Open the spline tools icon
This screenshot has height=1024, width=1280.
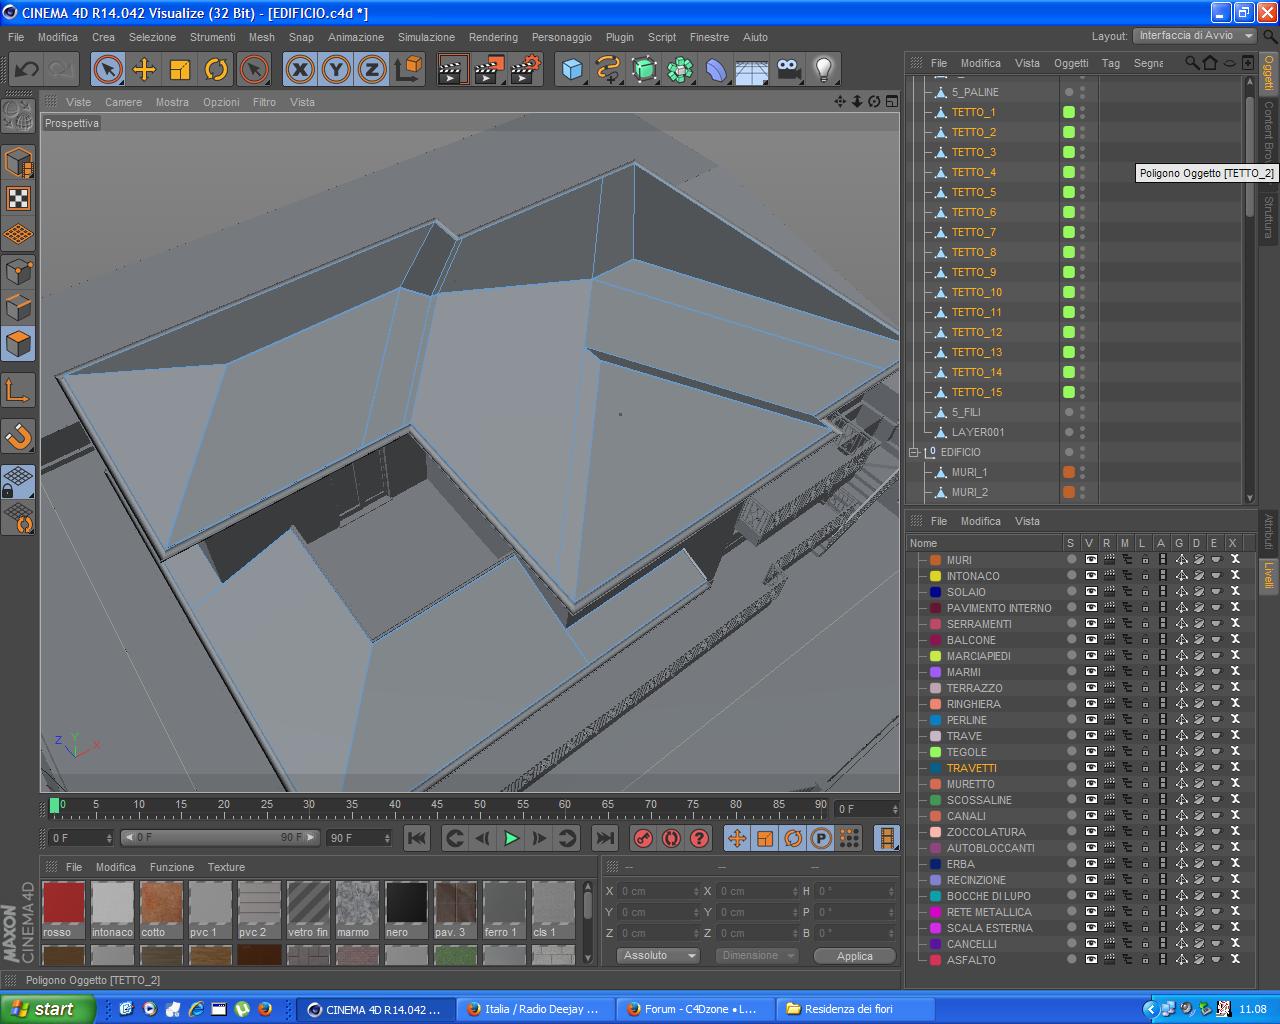coord(608,69)
